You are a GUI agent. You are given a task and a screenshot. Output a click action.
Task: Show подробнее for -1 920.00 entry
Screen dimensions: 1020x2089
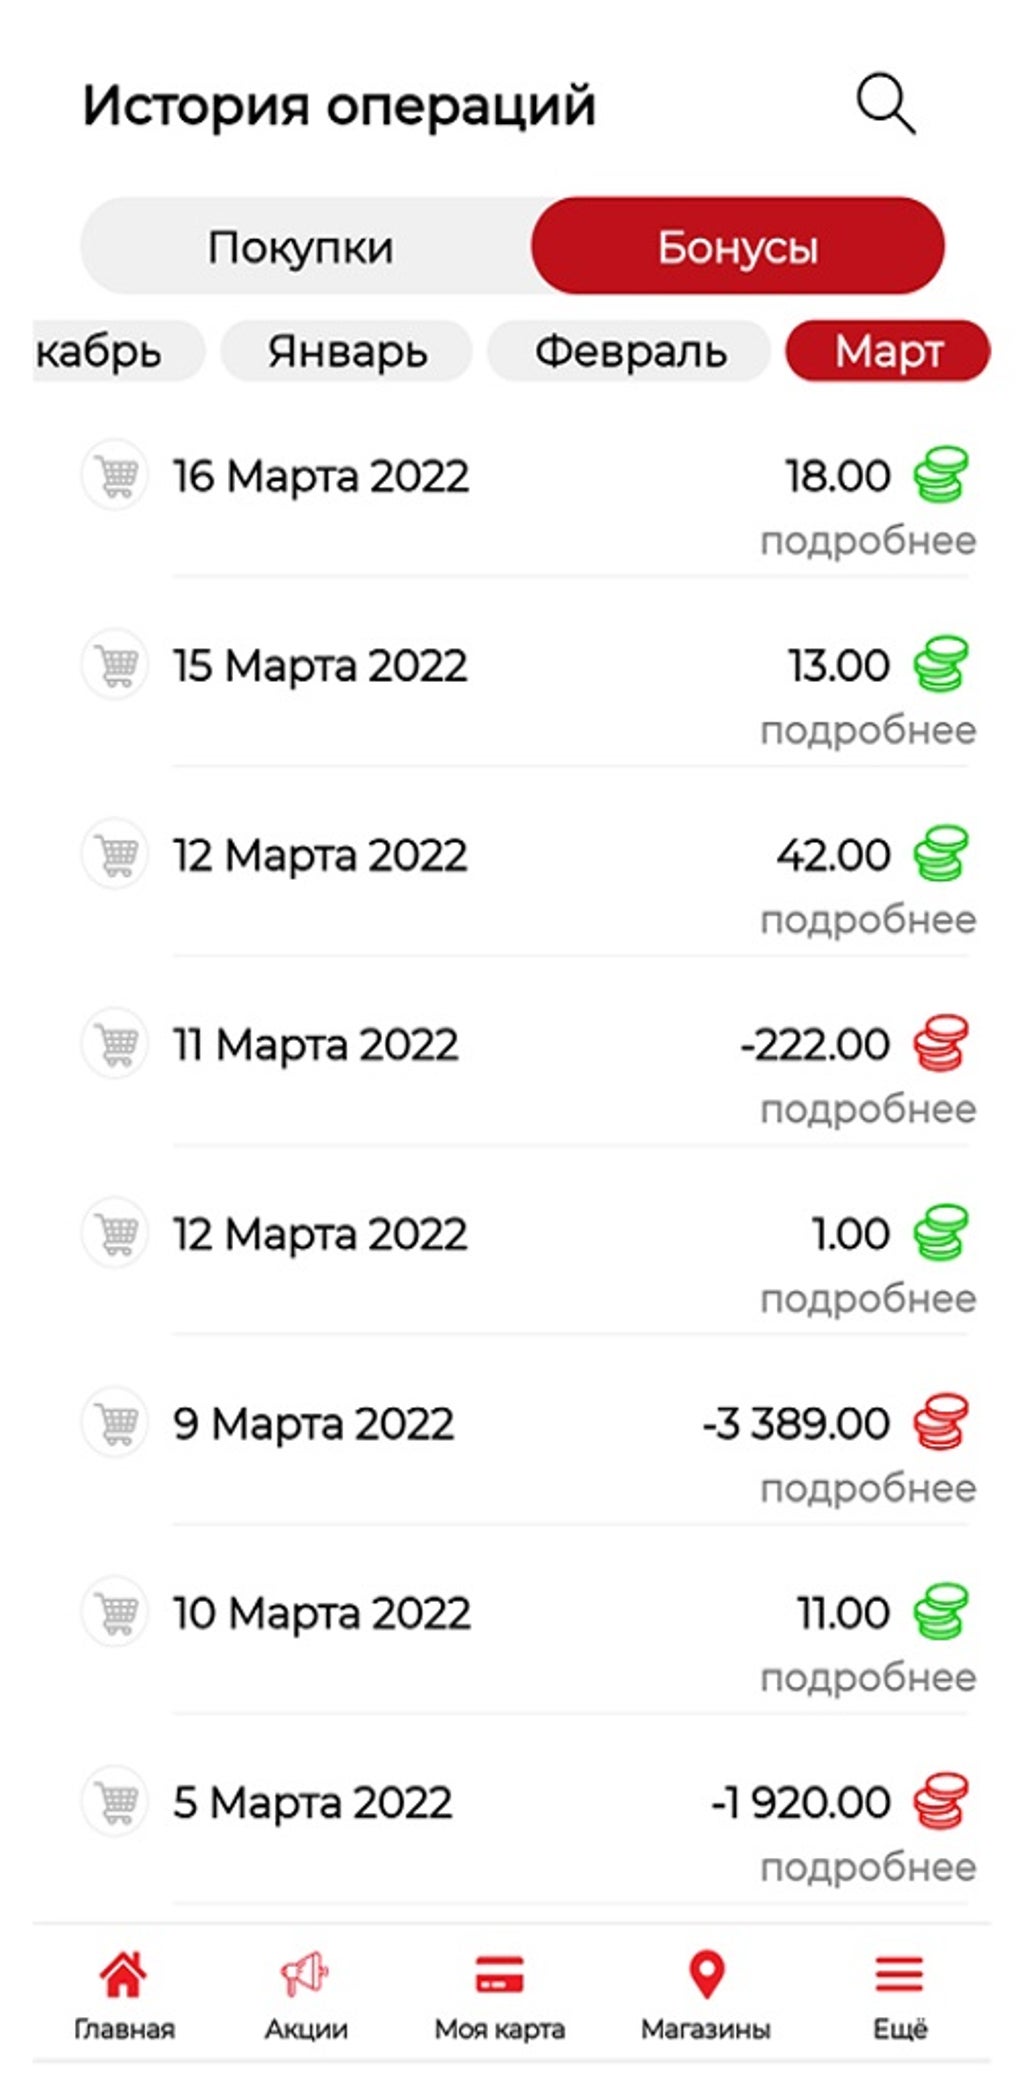(867, 1867)
